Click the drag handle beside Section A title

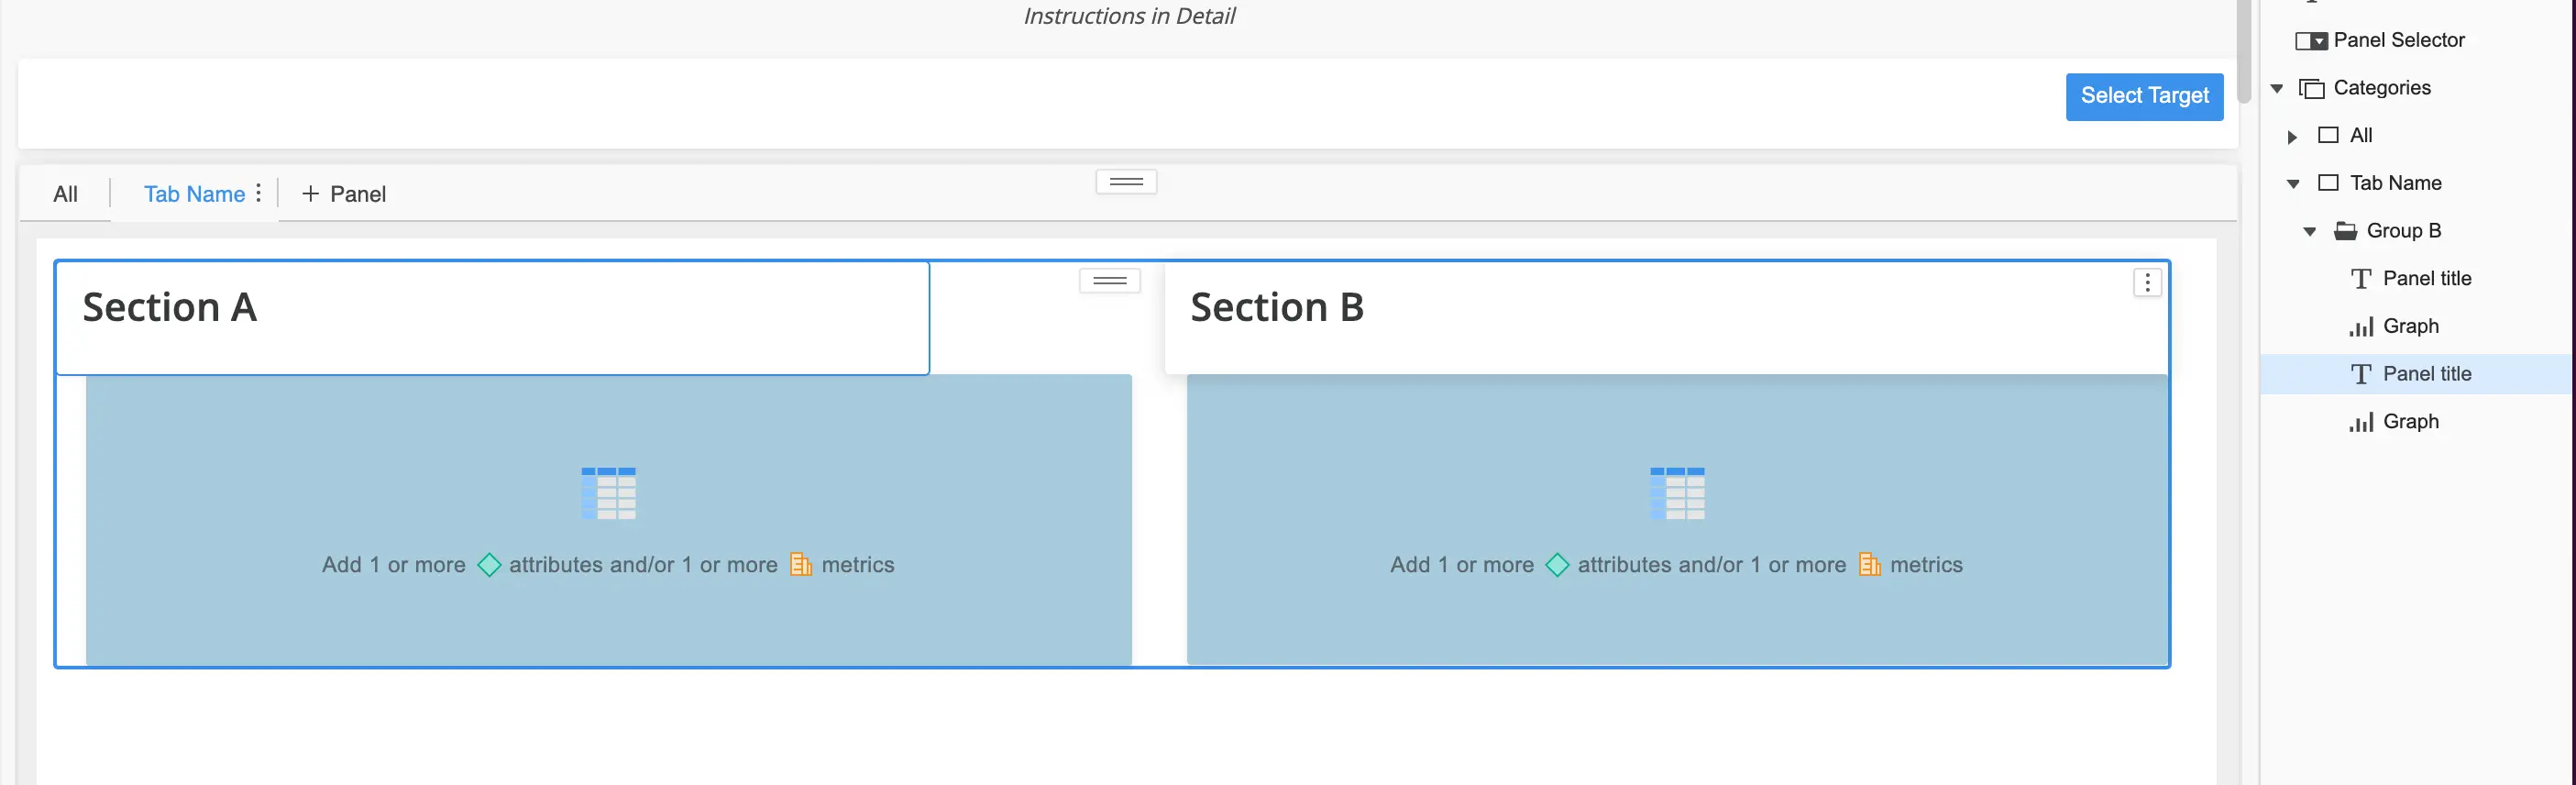click(x=1110, y=281)
